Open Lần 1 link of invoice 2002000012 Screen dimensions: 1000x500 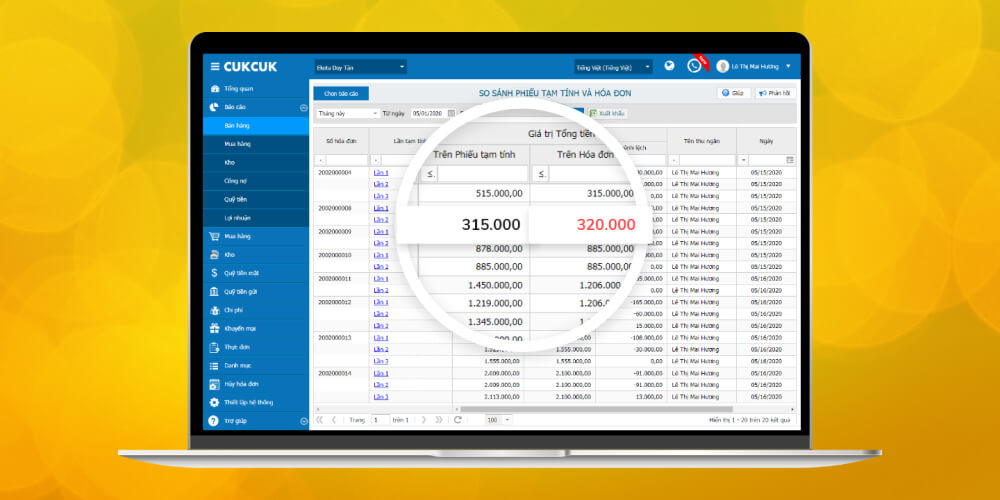(381, 302)
